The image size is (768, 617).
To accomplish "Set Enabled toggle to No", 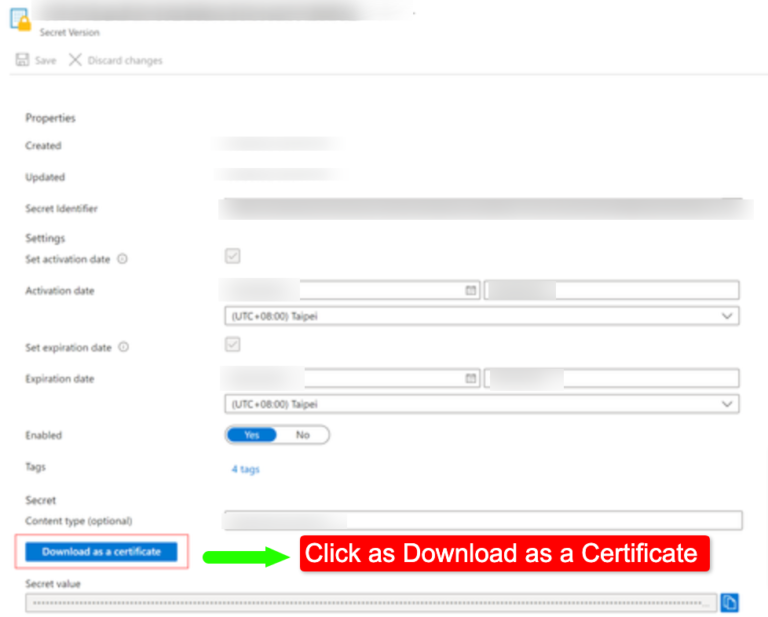I will click(302, 435).
